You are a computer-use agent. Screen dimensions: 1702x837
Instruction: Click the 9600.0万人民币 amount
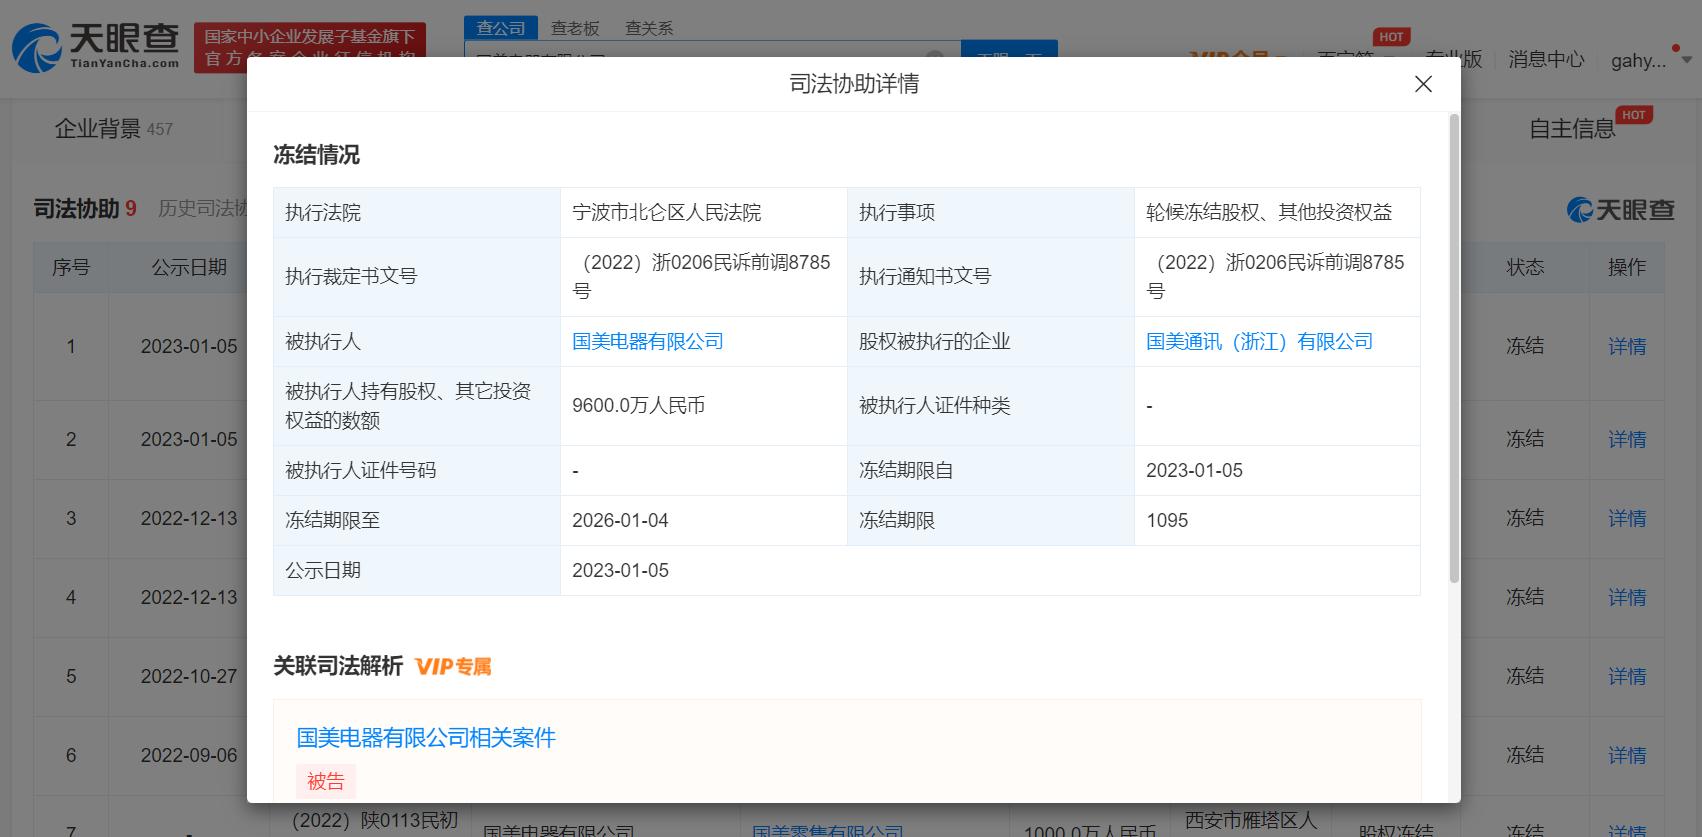click(638, 406)
